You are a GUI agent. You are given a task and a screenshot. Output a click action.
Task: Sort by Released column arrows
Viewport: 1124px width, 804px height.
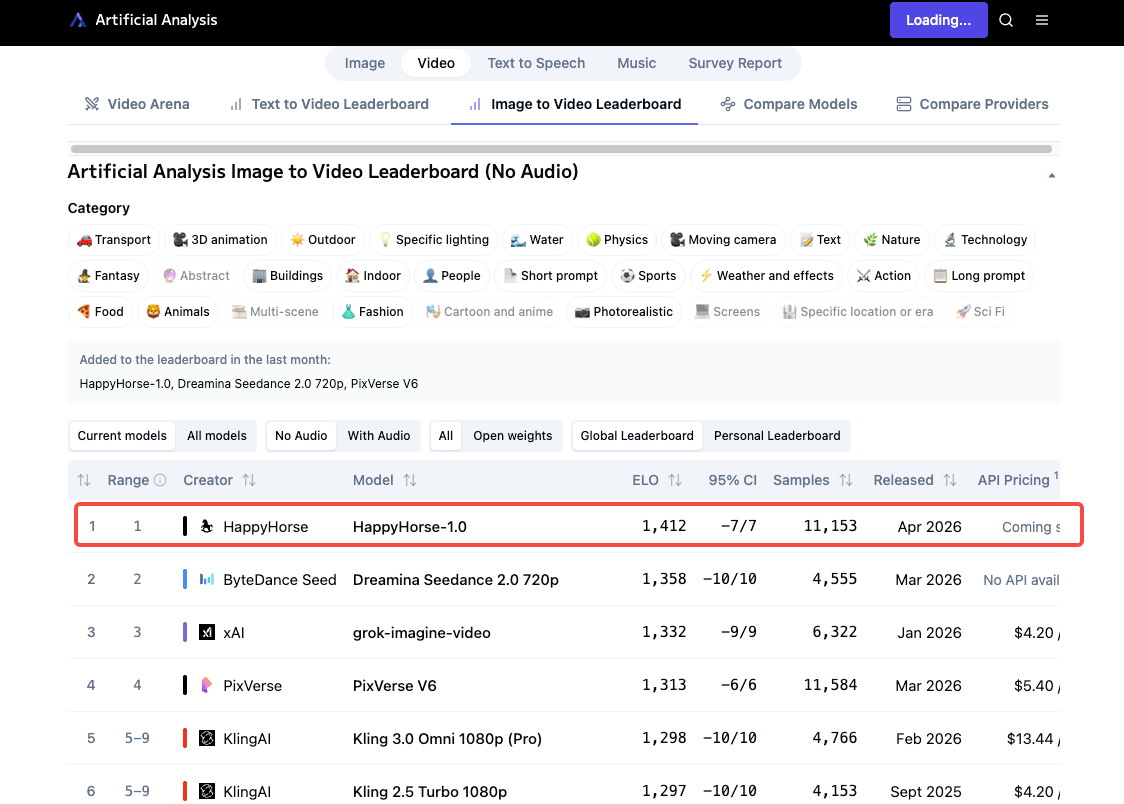pyautogui.click(x=950, y=480)
